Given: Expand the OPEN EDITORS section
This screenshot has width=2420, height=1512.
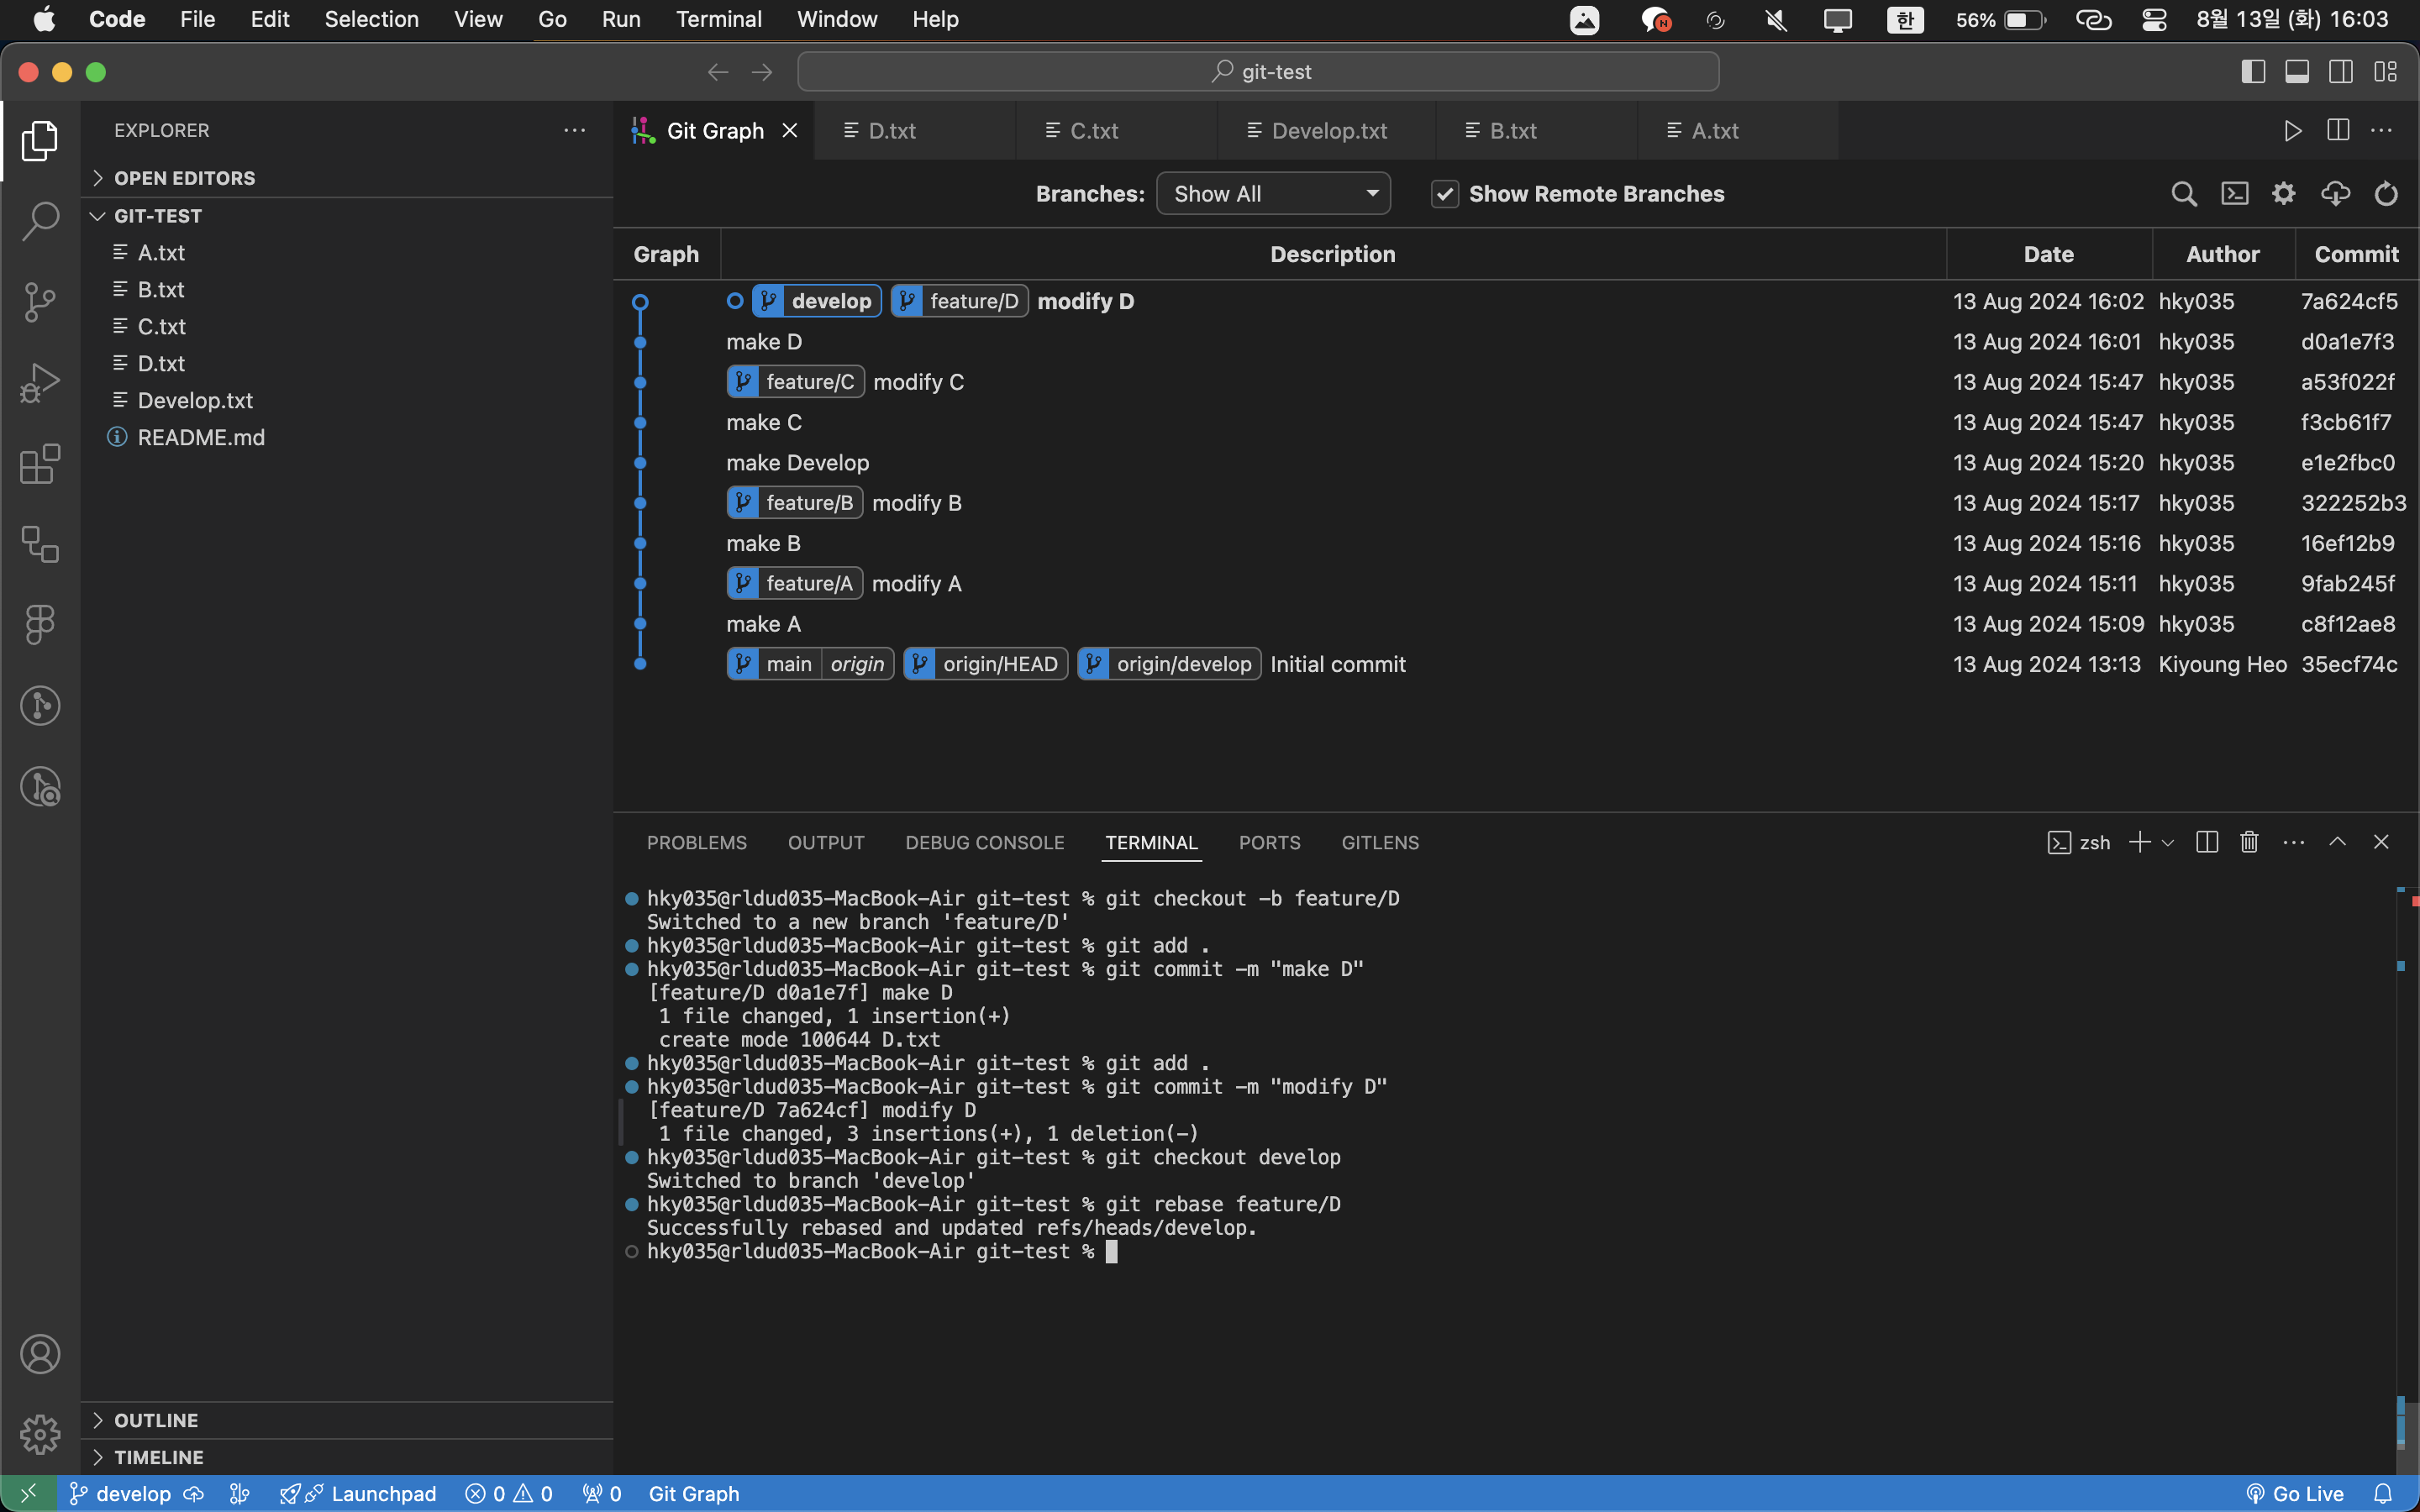Looking at the screenshot, I should pyautogui.click(x=184, y=178).
